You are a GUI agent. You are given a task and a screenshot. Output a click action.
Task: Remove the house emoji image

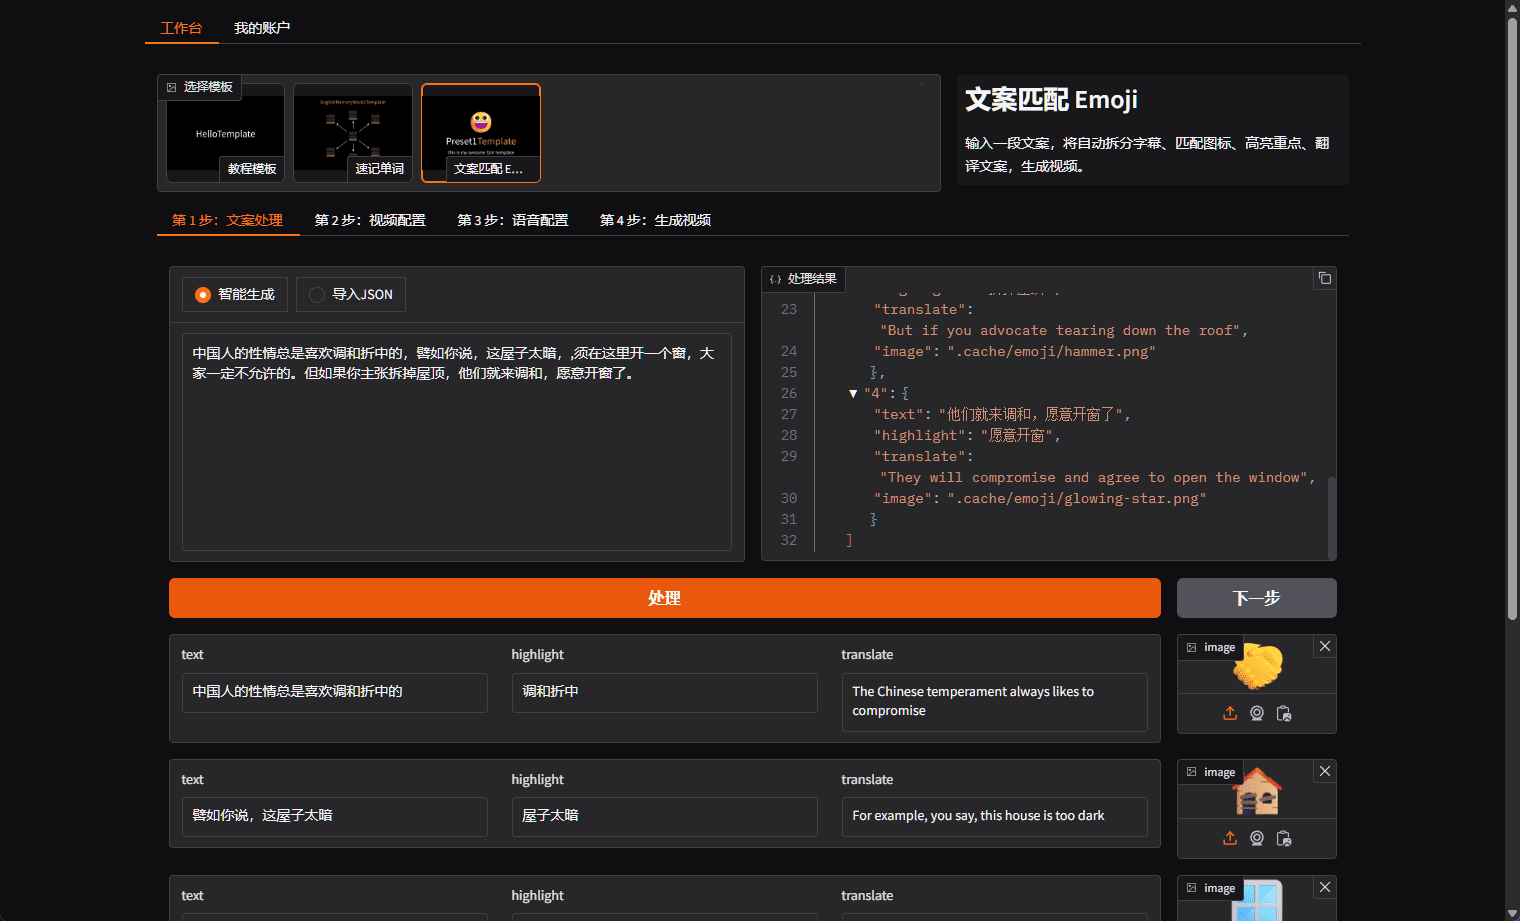point(1325,771)
